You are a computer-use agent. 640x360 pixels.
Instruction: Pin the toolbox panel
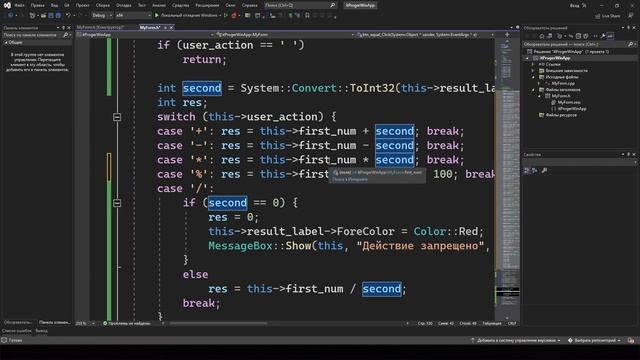[x=63, y=28]
